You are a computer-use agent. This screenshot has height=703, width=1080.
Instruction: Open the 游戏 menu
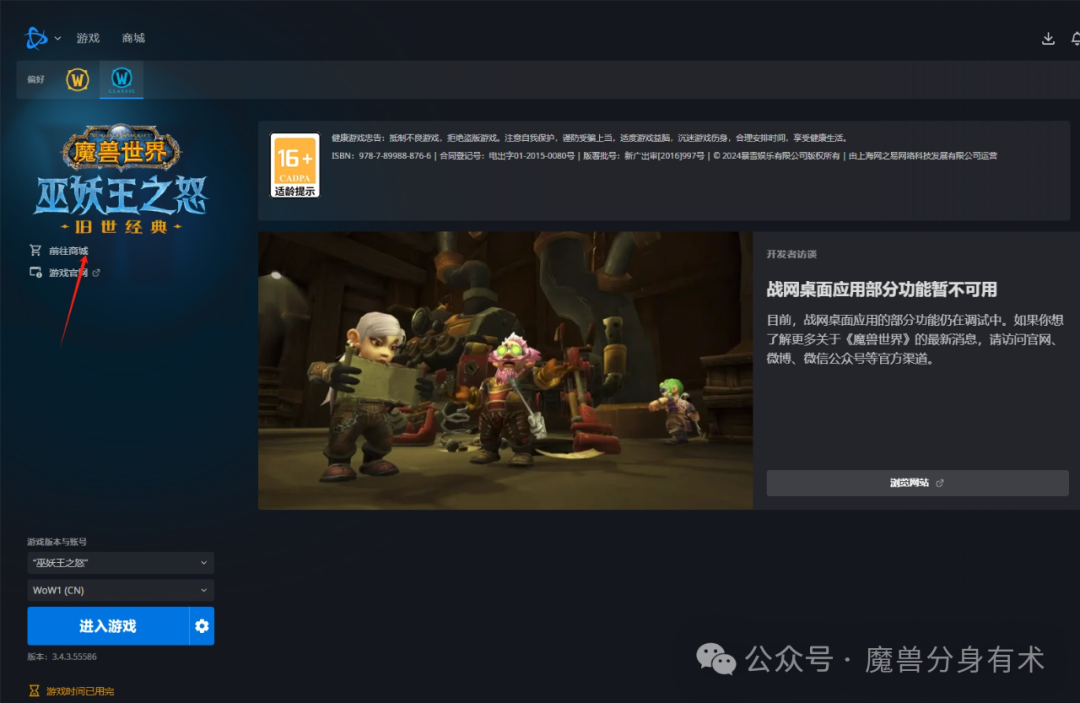tap(88, 38)
